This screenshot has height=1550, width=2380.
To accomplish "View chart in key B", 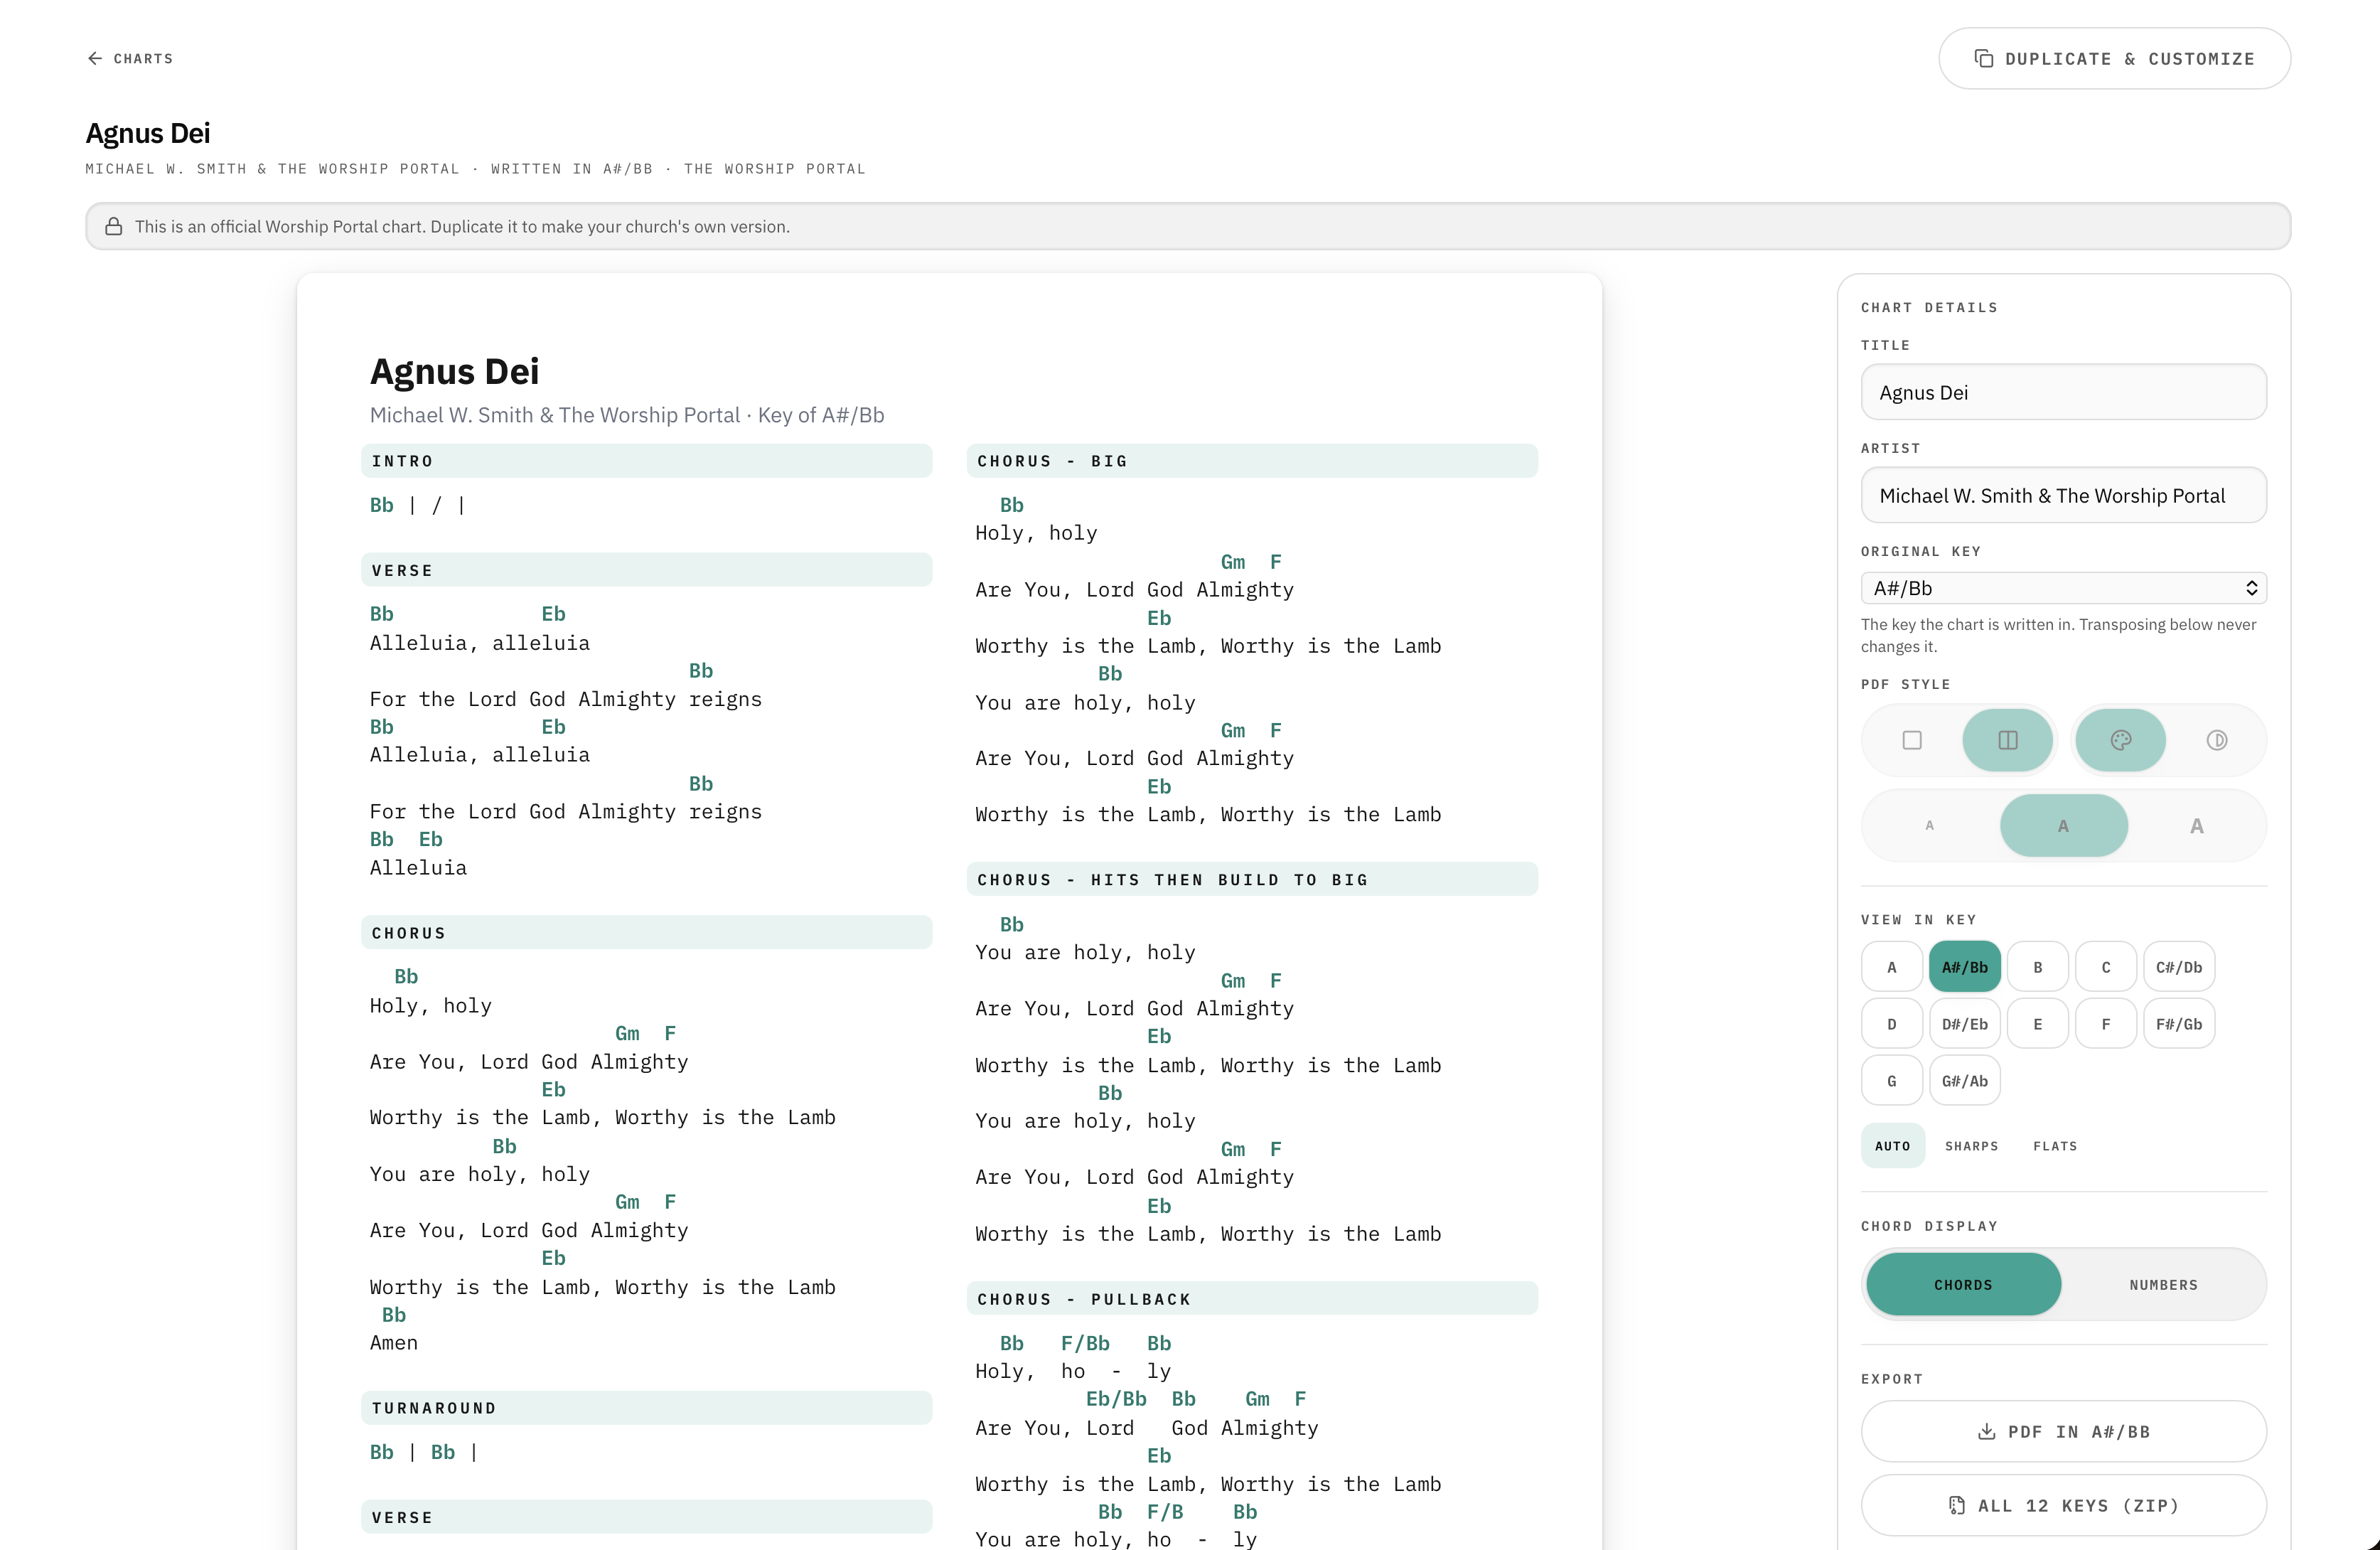I will [2037, 967].
